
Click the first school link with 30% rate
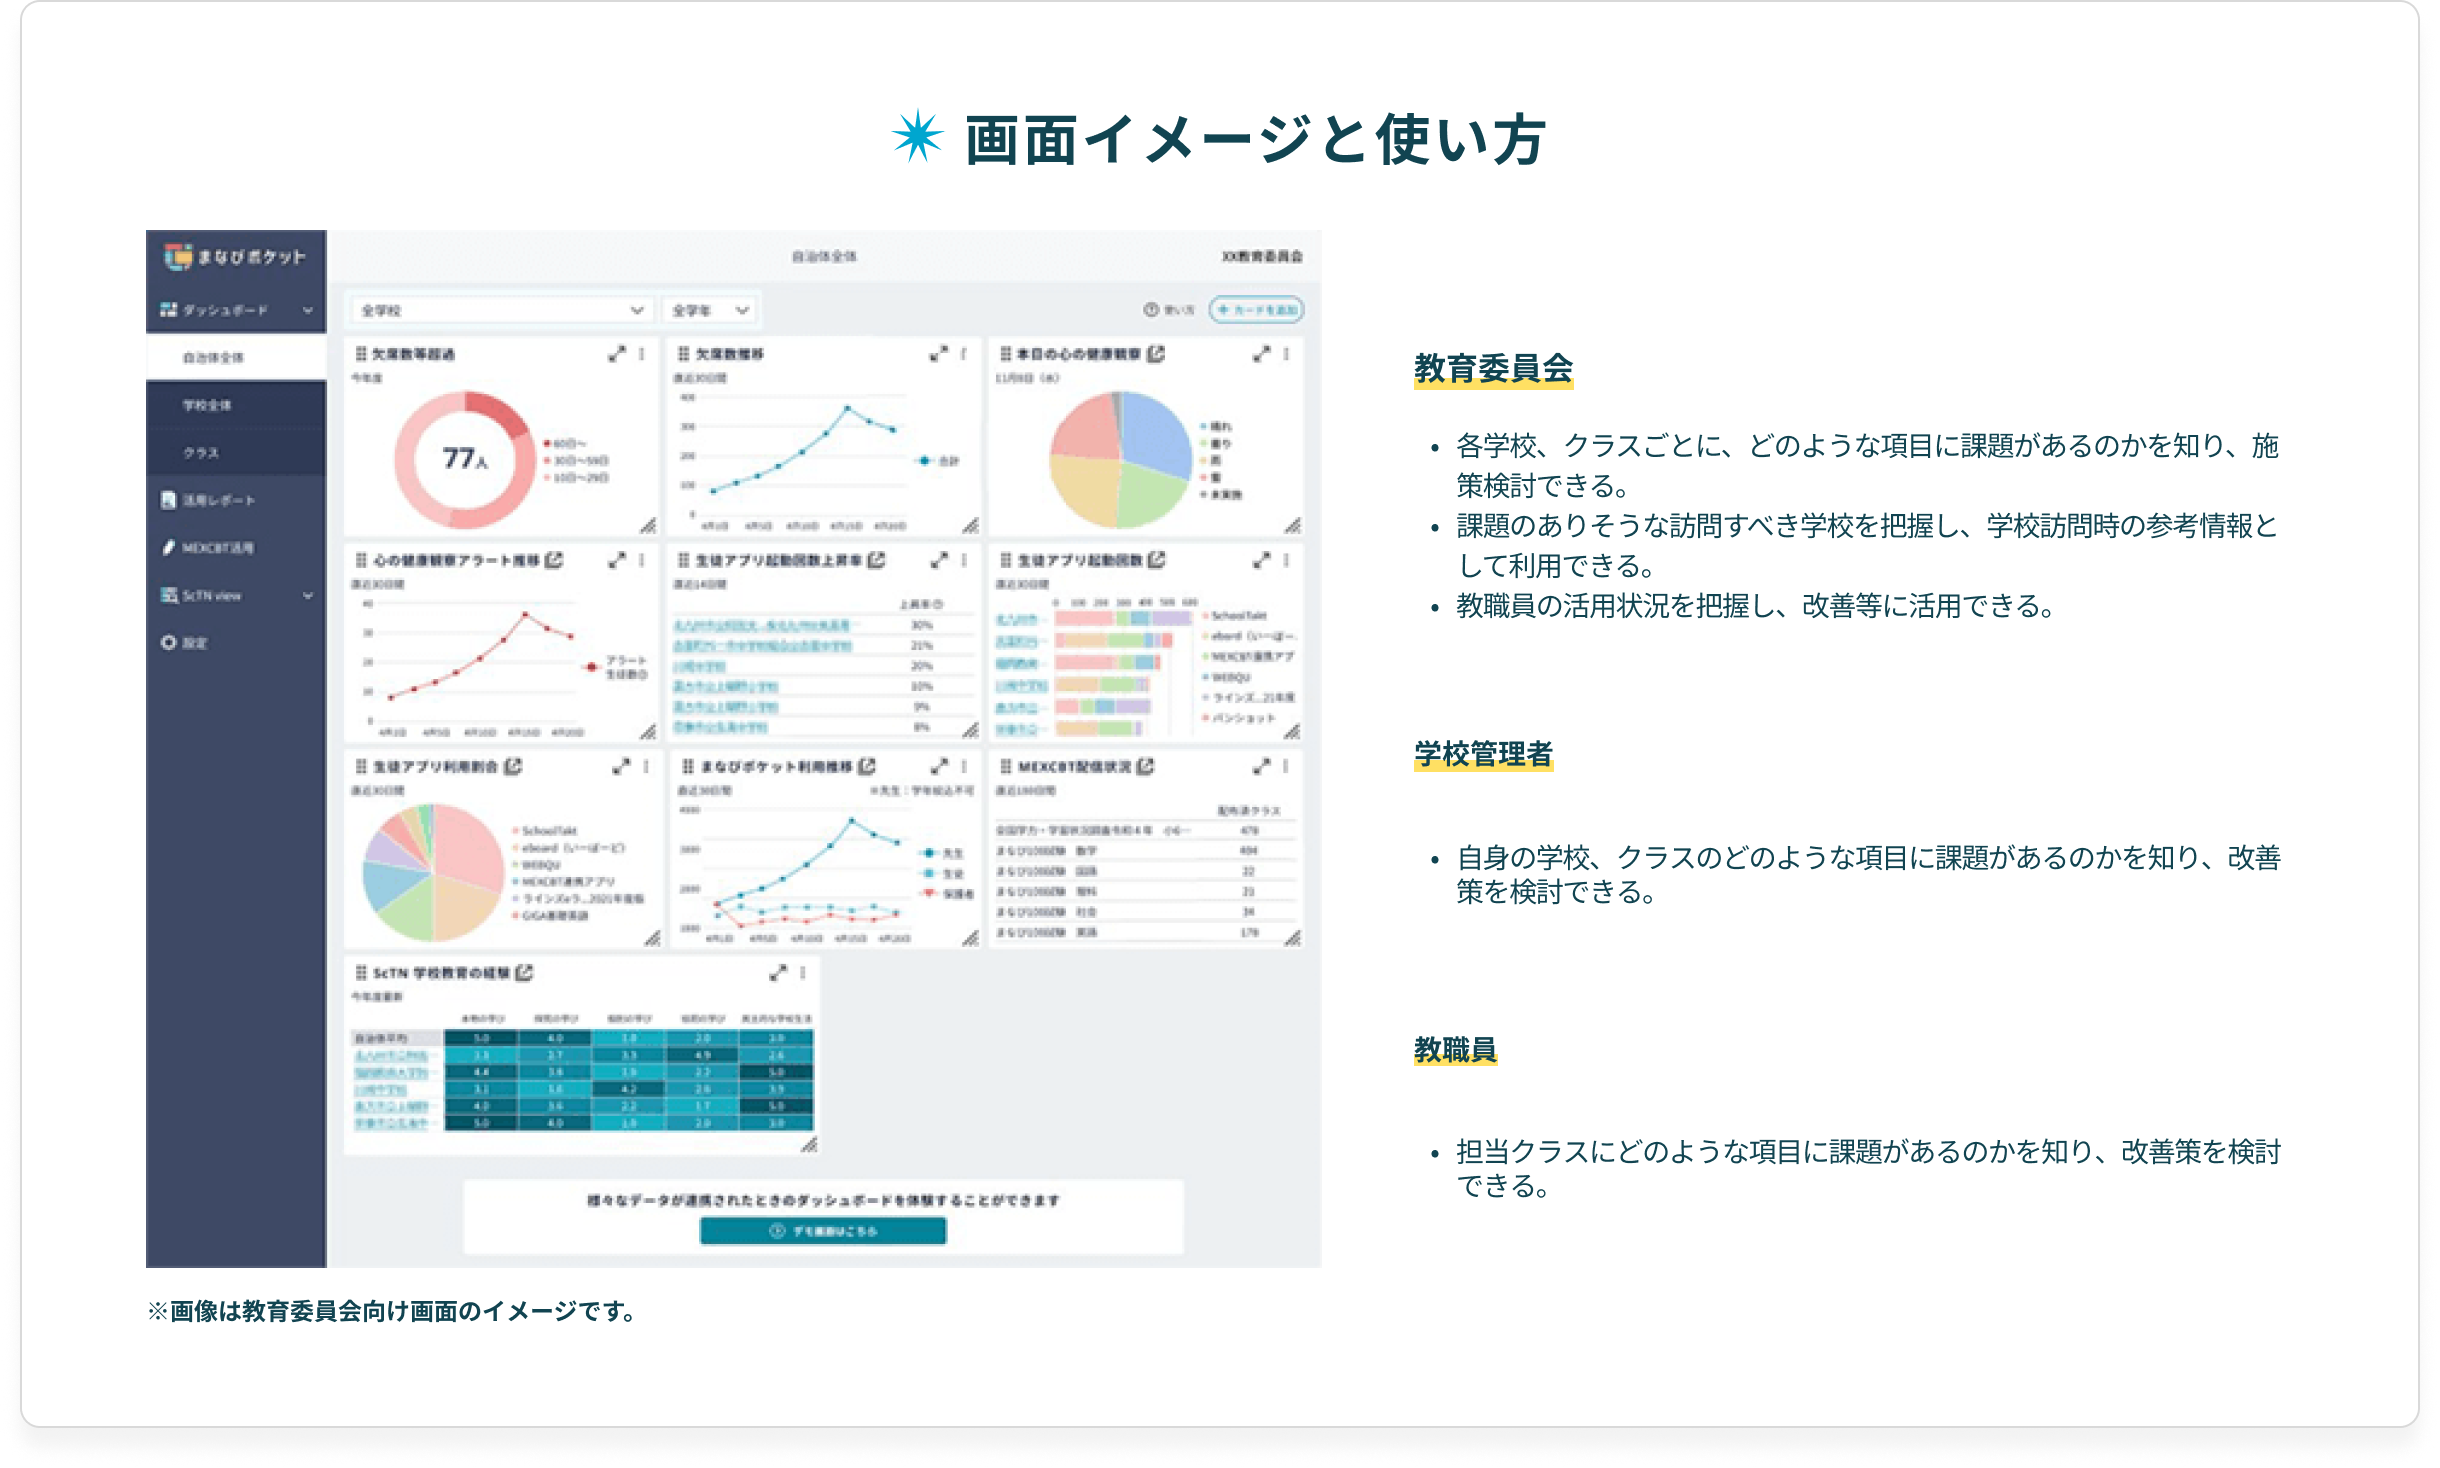(761, 625)
